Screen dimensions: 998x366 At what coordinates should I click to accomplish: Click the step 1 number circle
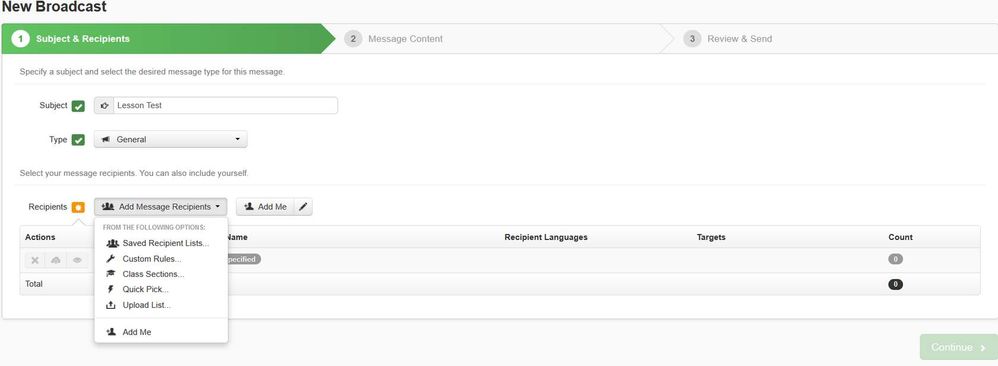20,39
